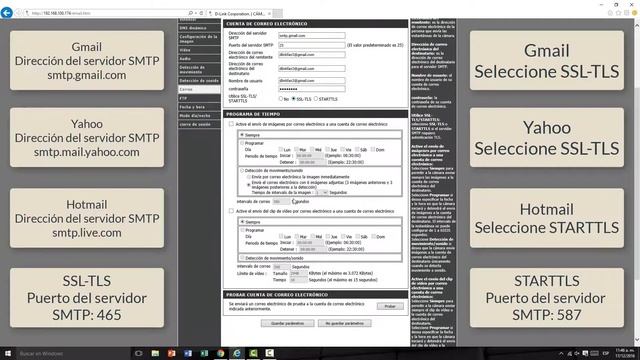The width and height of the screenshot is (640, 360).
Task: Close the D-Link Corporation browser tab
Action: pyautogui.click(x=269, y=13)
